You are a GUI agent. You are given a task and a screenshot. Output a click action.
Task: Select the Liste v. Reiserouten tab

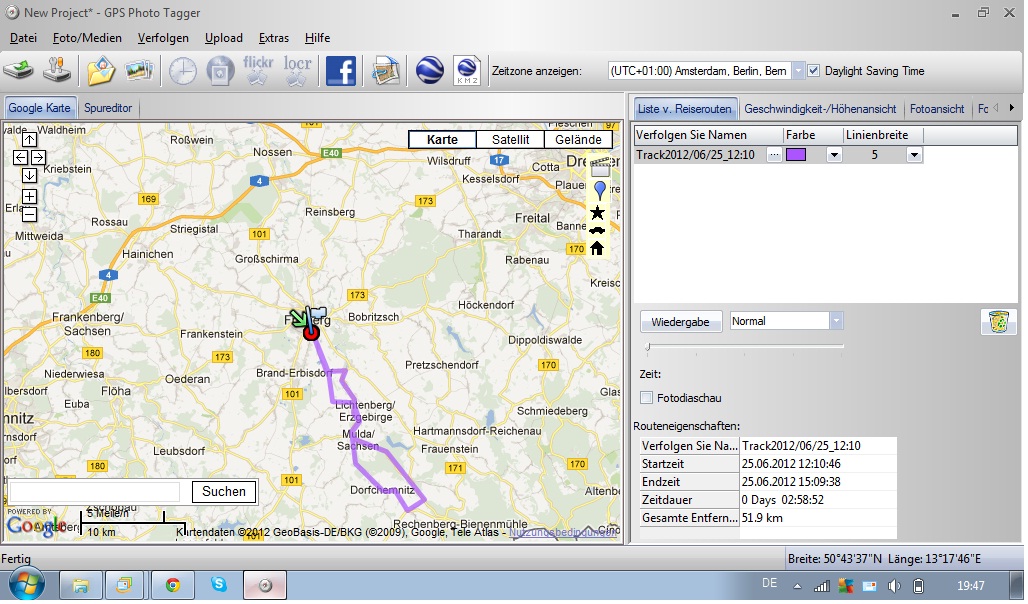click(684, 109)
